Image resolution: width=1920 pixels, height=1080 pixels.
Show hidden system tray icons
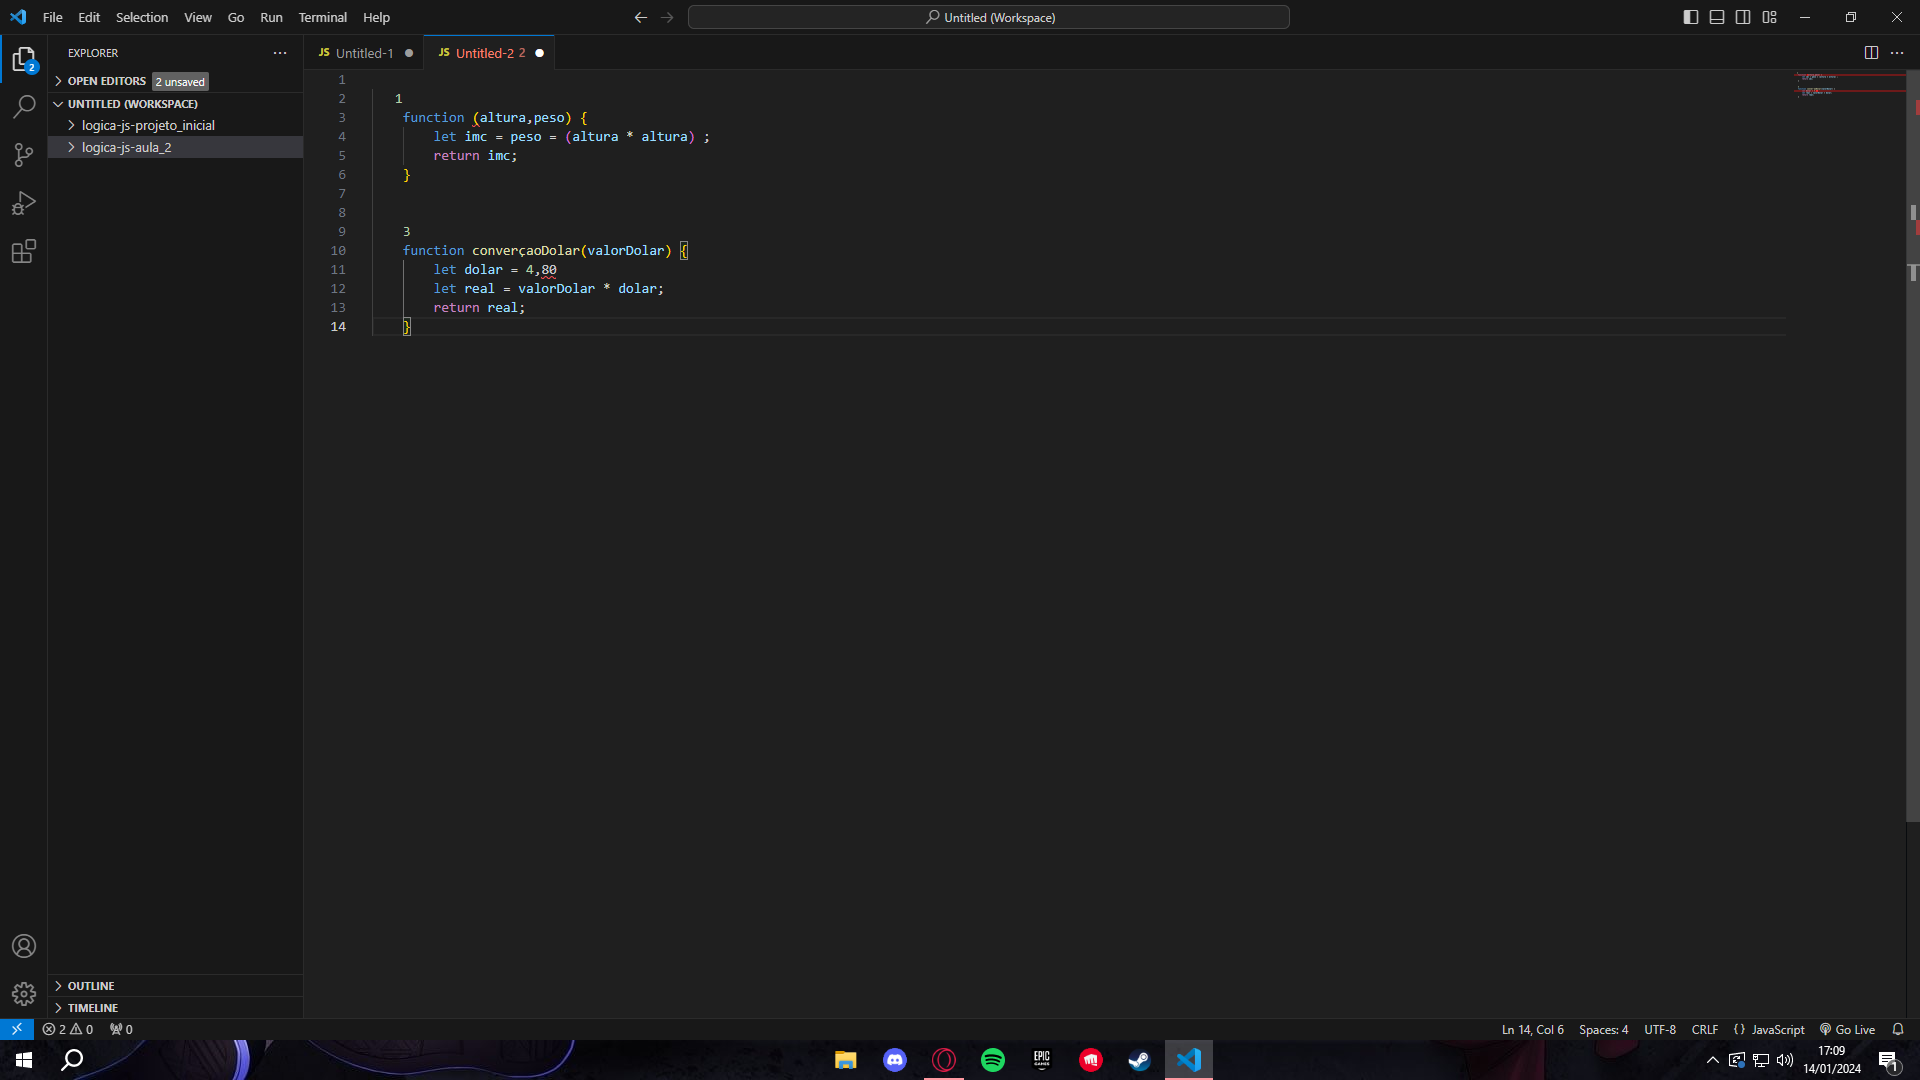pyautogui.click(x=1712, y=1060)
